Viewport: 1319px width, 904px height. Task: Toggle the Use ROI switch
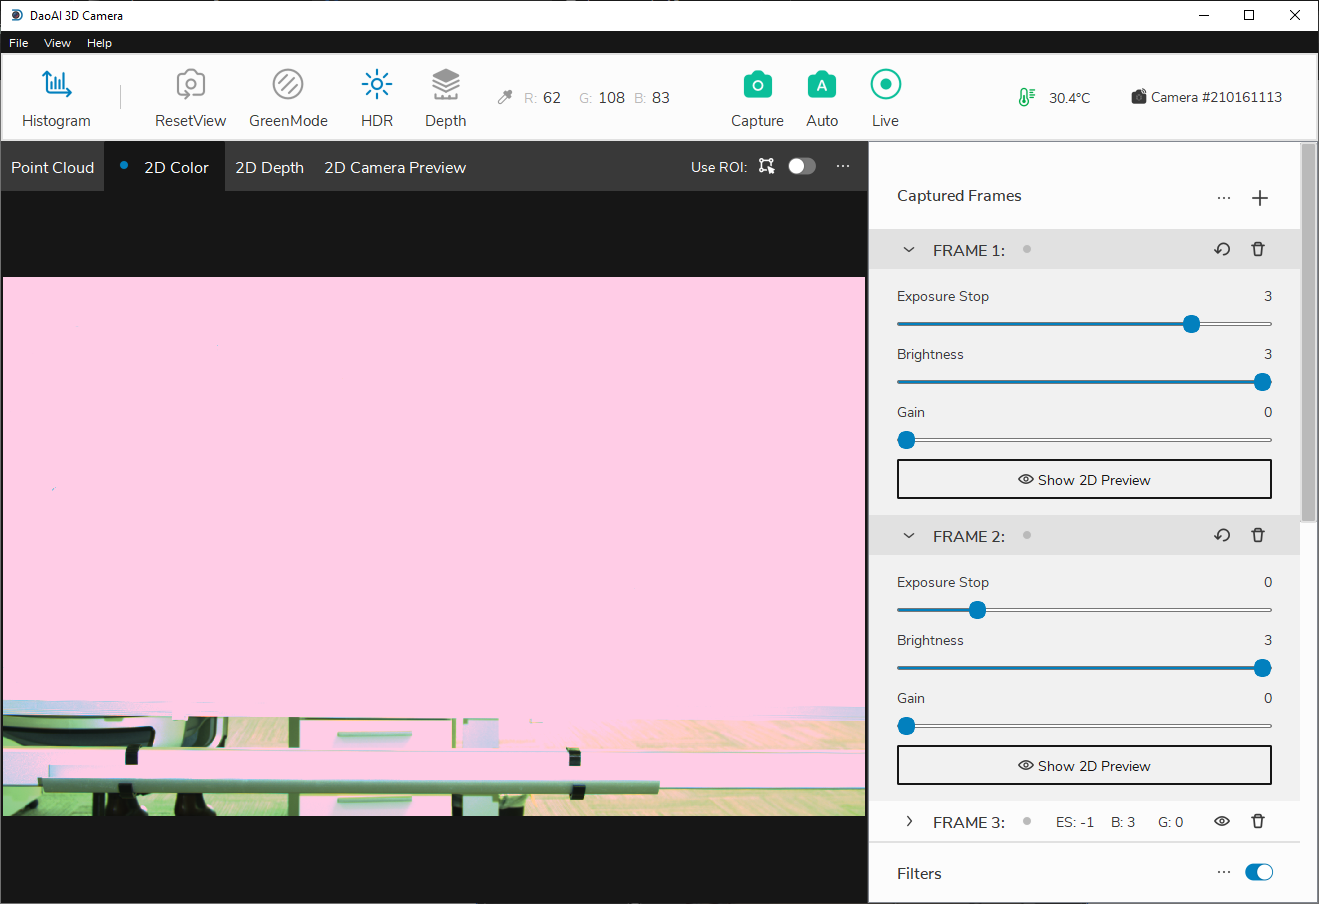[x=802, y=166]
